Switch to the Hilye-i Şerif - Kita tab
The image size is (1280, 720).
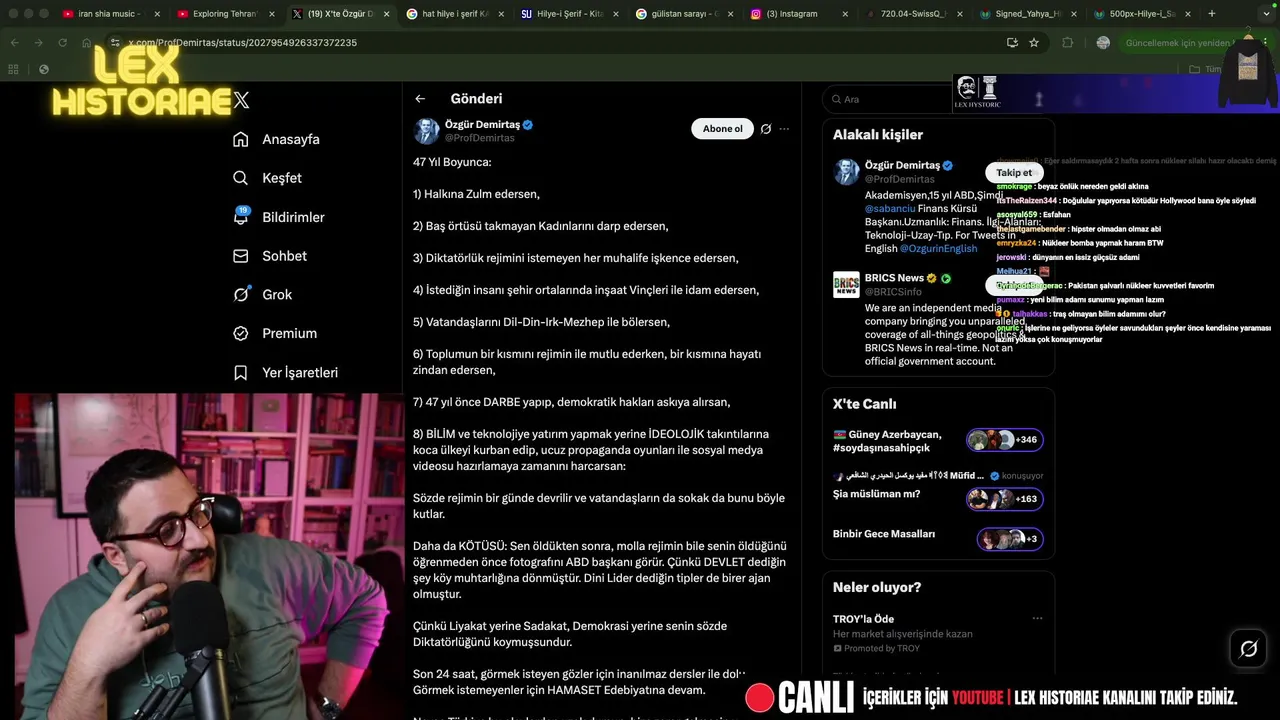568,14
